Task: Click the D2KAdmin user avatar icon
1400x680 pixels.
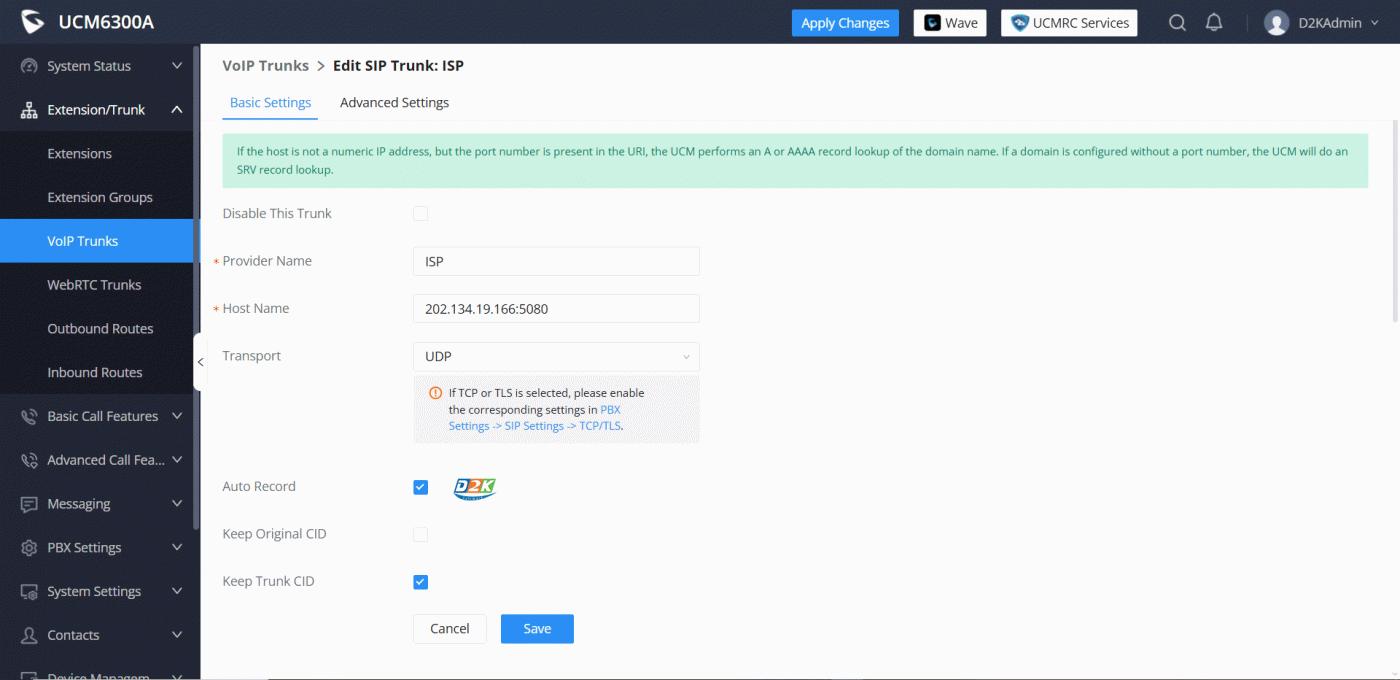Action: pos(1276,23)
